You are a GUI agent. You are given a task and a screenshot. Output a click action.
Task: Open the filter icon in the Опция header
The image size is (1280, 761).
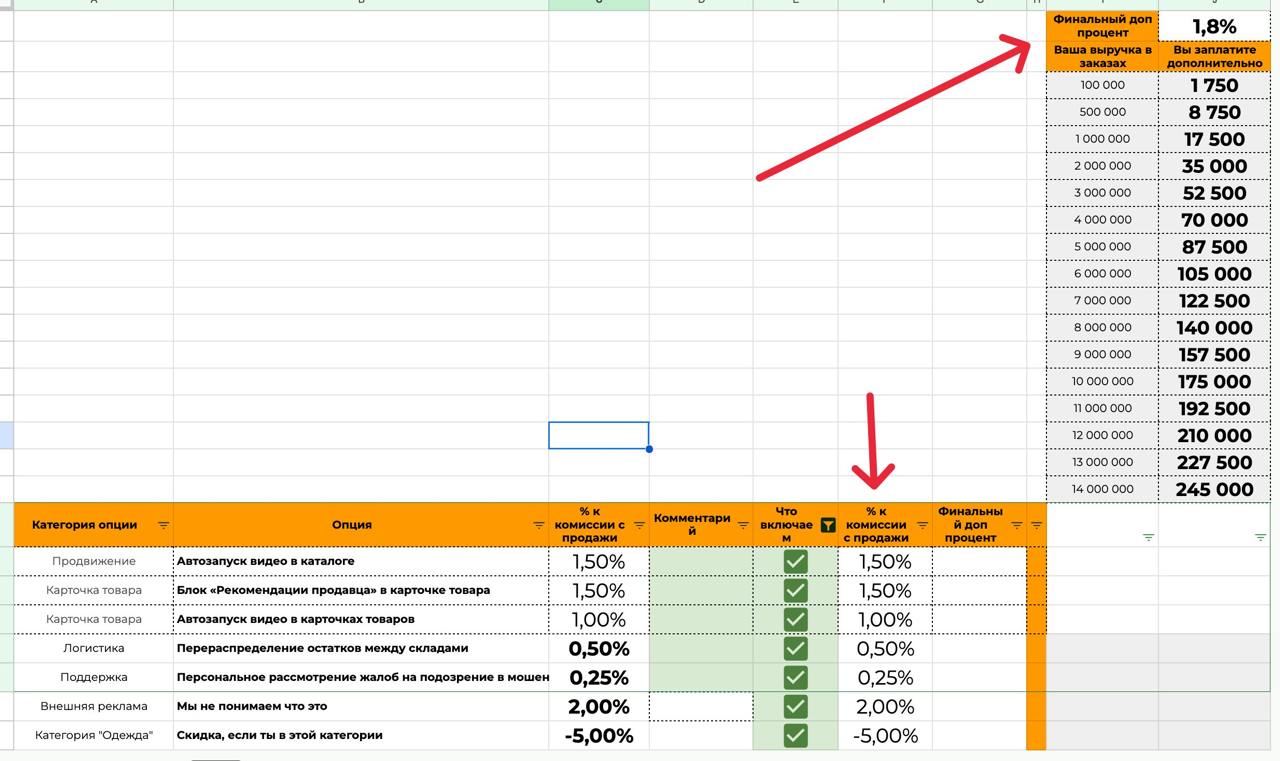tap(539, 525)
